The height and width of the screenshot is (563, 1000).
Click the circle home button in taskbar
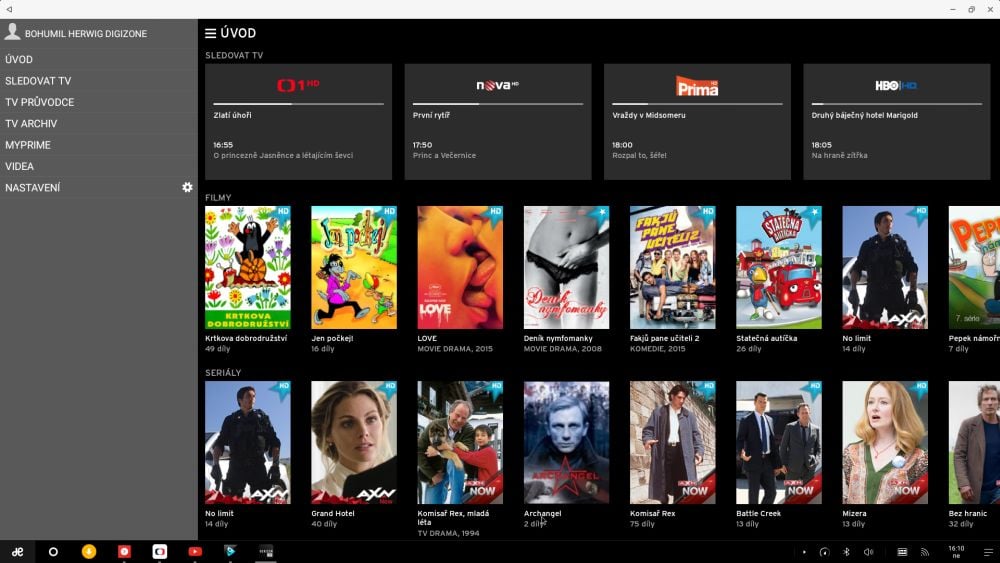click(x=53, y=552)
